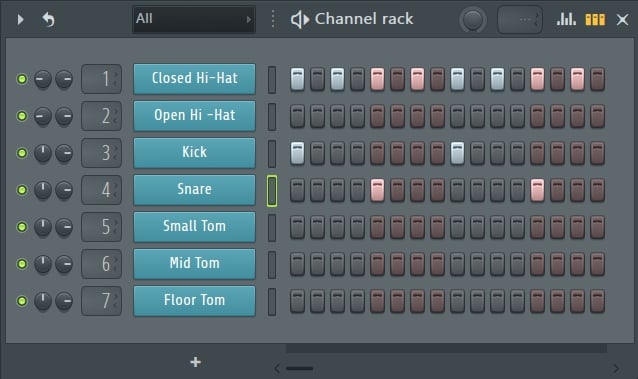
Task: Mute the Kick channel
Action: [x=22, y=153]
